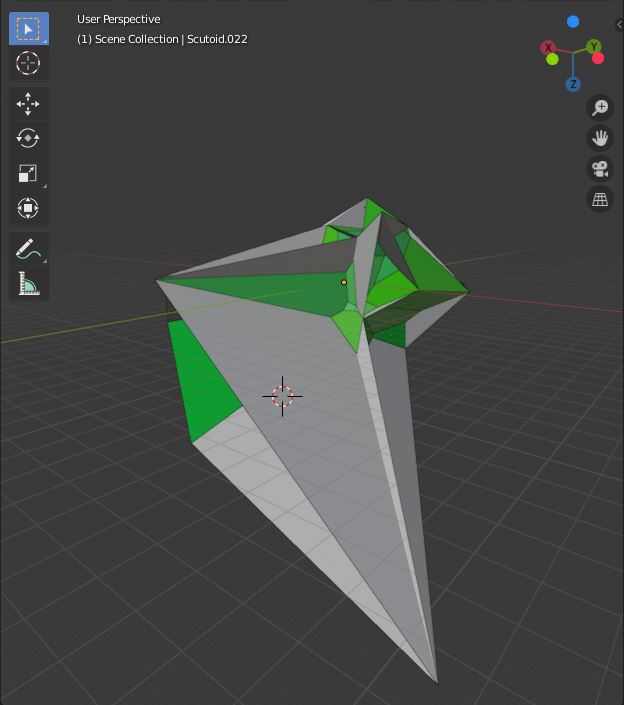Click the red X axis gizmo label
624x705 pixels.
coord(548,47)
